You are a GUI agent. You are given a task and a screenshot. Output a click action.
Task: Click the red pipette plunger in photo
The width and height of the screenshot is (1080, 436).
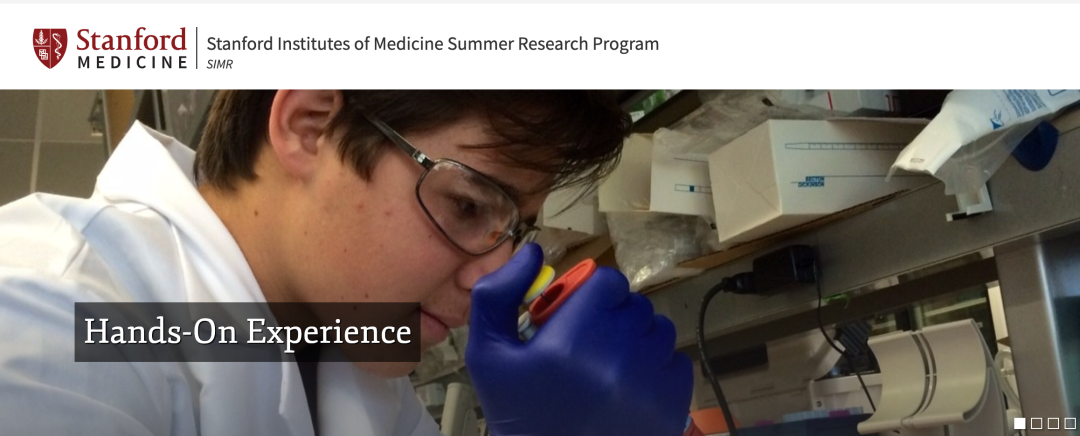[x=560, y=291]
